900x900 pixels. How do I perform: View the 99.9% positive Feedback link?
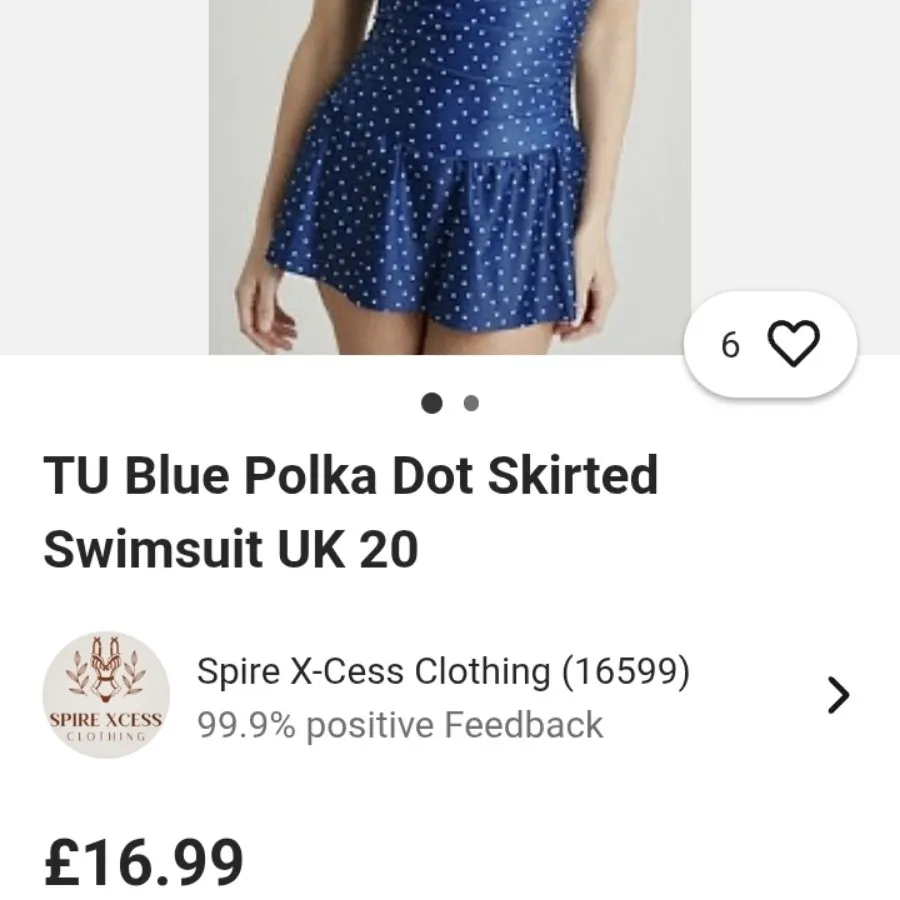click(400, 724)
